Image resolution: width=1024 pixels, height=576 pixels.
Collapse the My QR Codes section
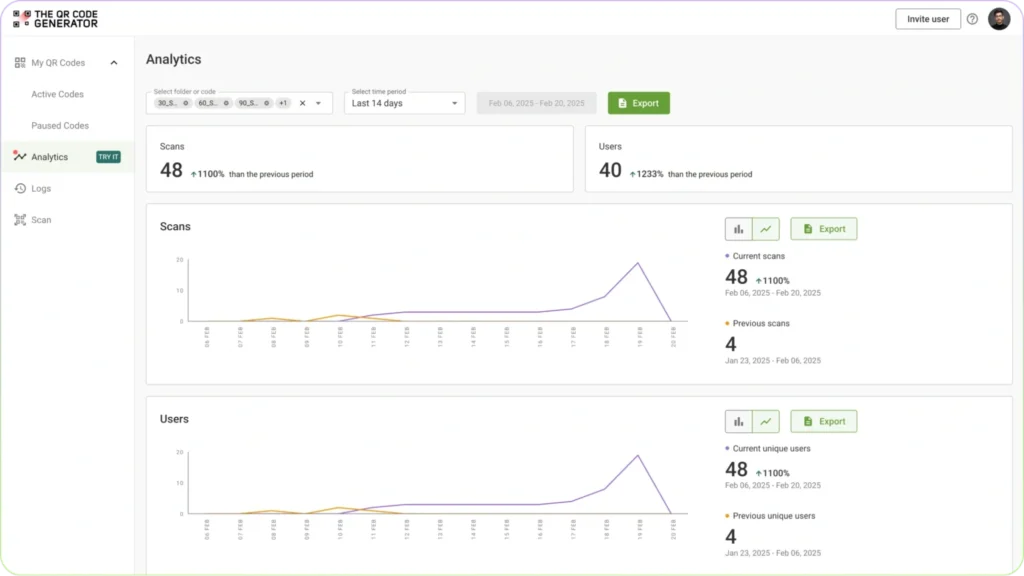tap(113, 62)
